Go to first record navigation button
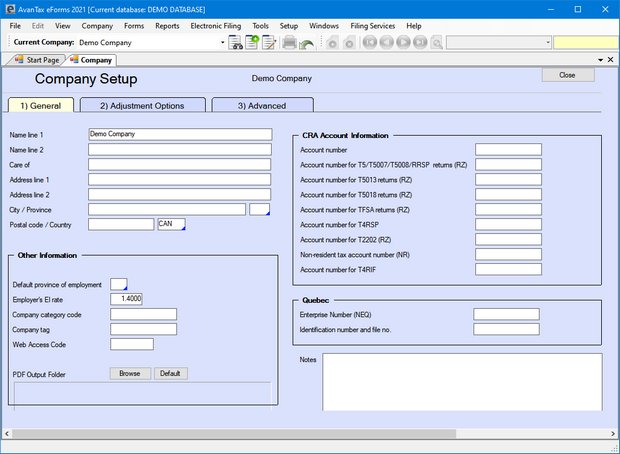Screen dimensions: 620x454 (x=370, y=42)
